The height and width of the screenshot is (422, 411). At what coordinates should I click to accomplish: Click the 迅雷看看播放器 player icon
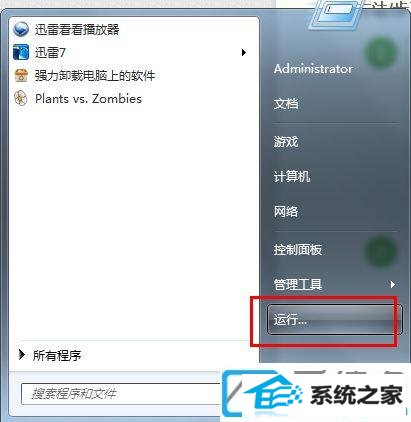(21, 29)
